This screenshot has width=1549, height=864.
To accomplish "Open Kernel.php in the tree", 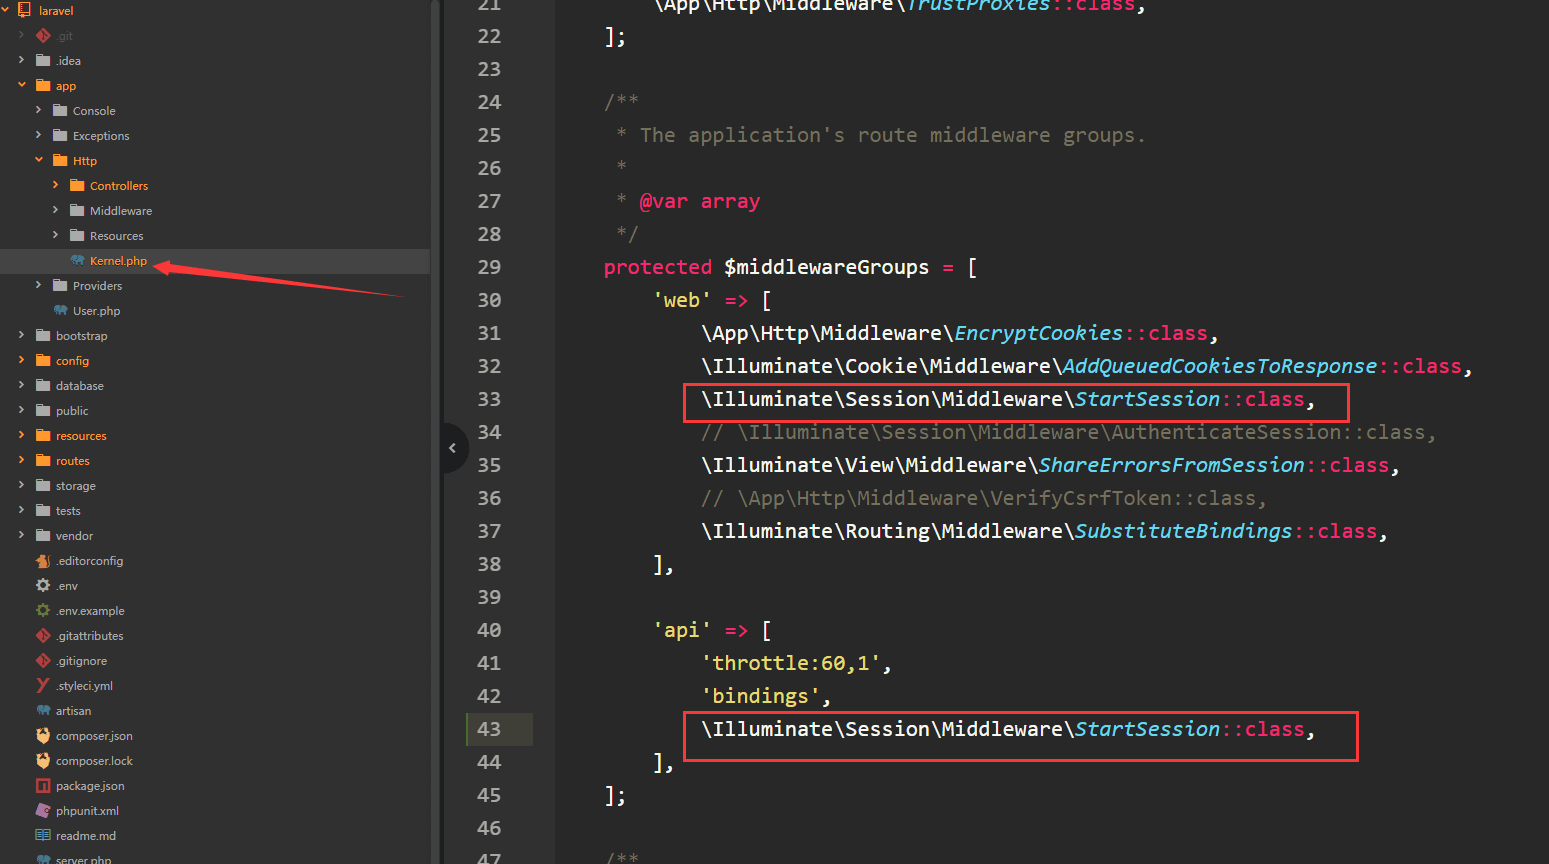I will click(x=118, y=261).
